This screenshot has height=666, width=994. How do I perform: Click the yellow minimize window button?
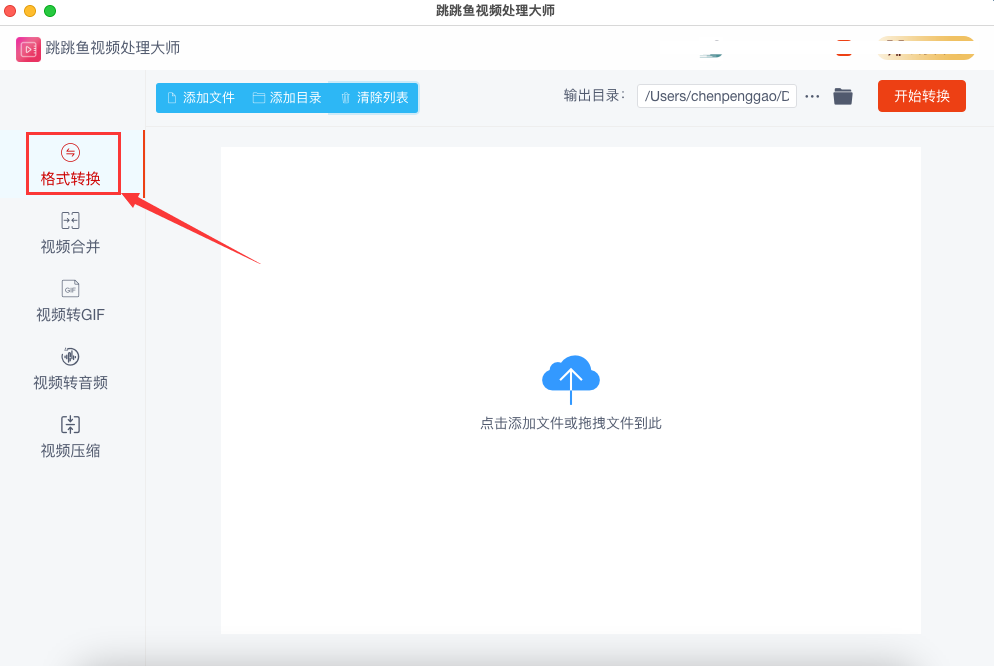pyautogui.click(x=30, y=11)
